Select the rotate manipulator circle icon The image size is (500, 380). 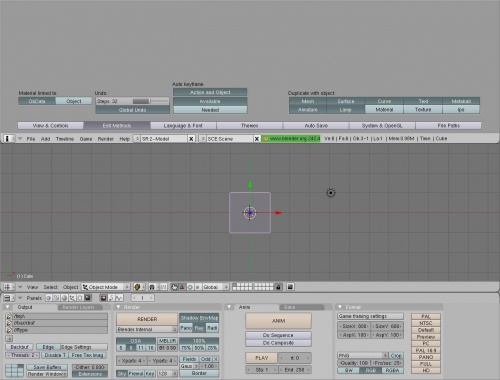[190, 287]
